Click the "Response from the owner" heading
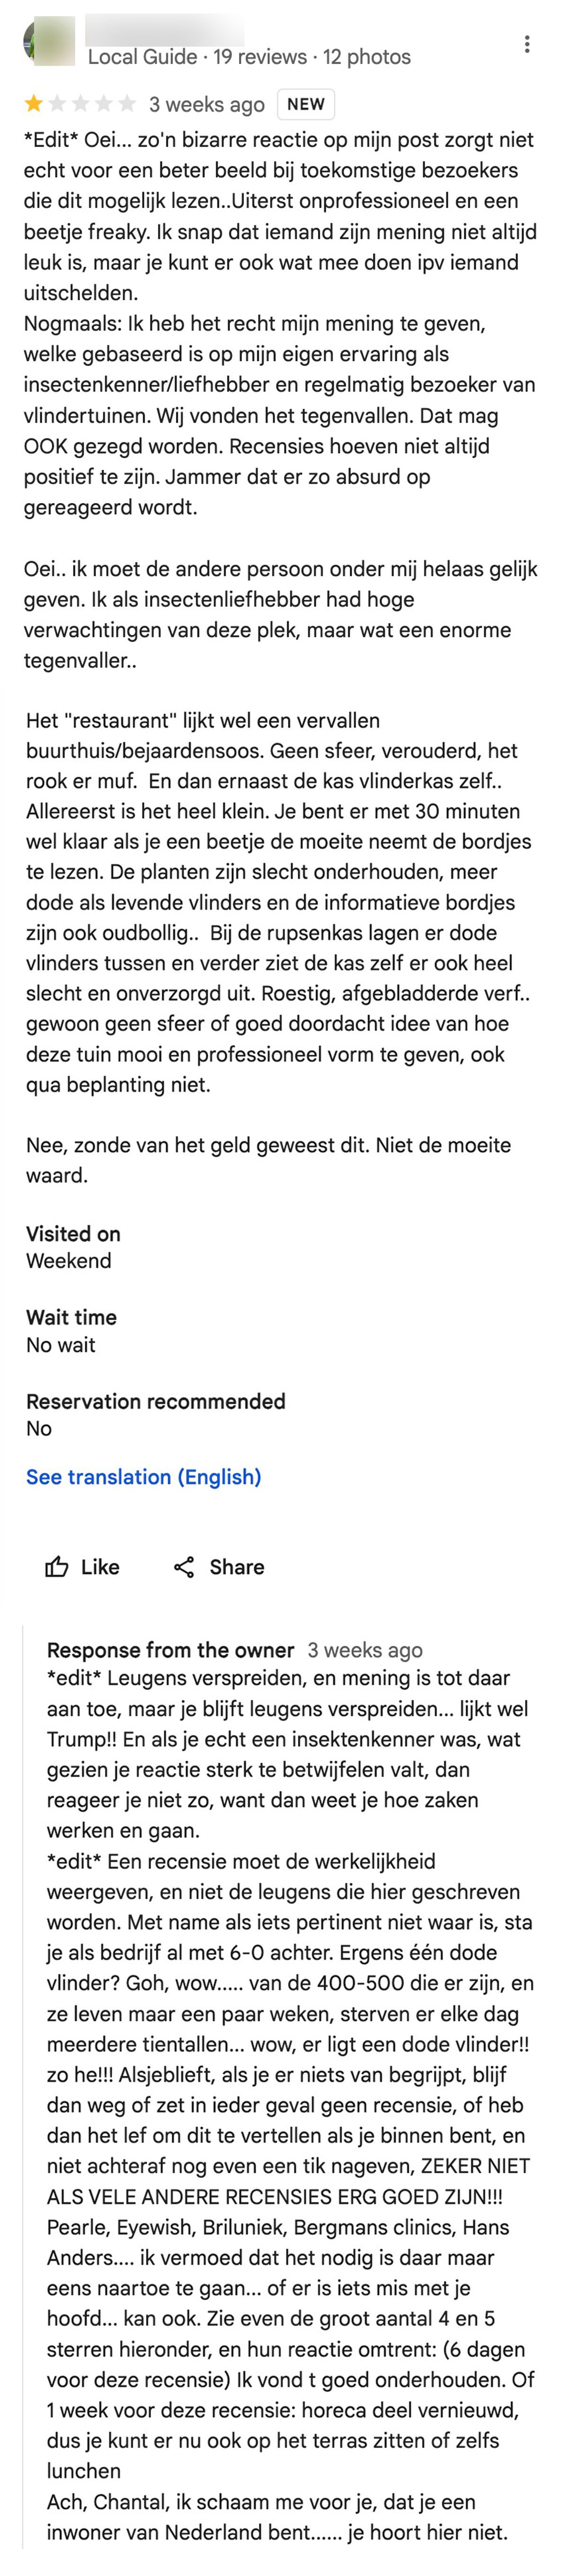 click(x=170, y=1650)
